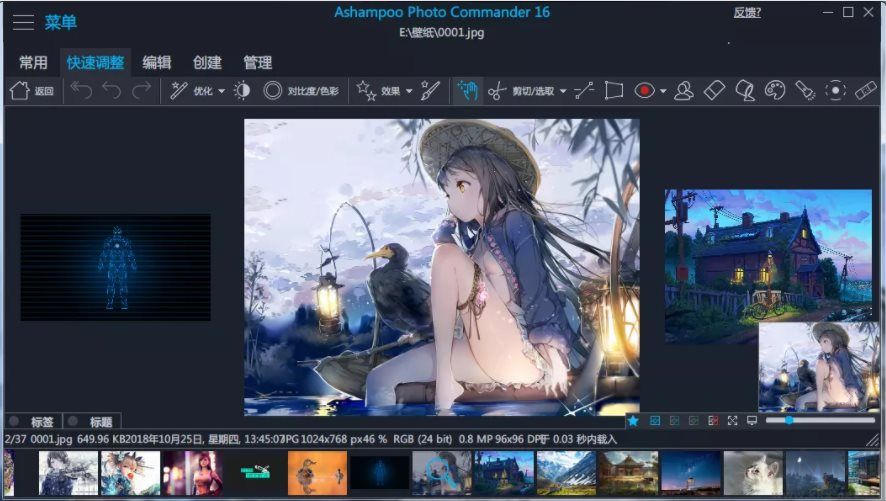The image size is (886, 501).
Task: Select the red-haired woman thumbnail in filmstrip
Action: tap(193, 473)
